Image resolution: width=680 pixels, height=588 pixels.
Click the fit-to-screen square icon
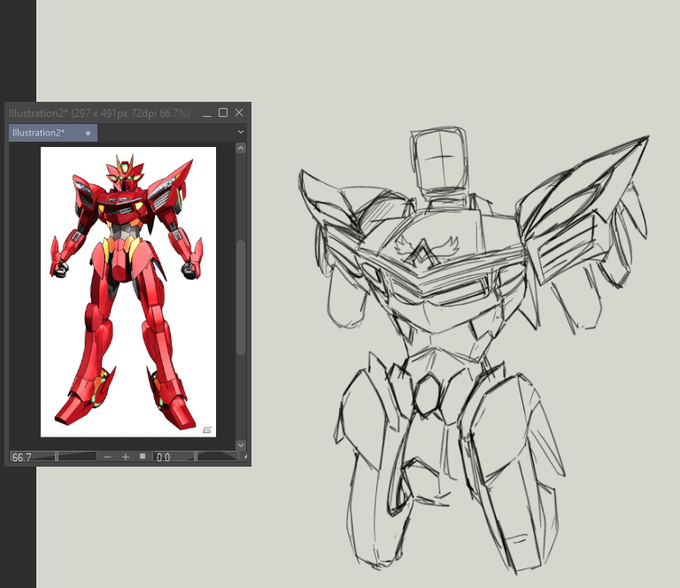pyautogui.click(x=142, y=456)
